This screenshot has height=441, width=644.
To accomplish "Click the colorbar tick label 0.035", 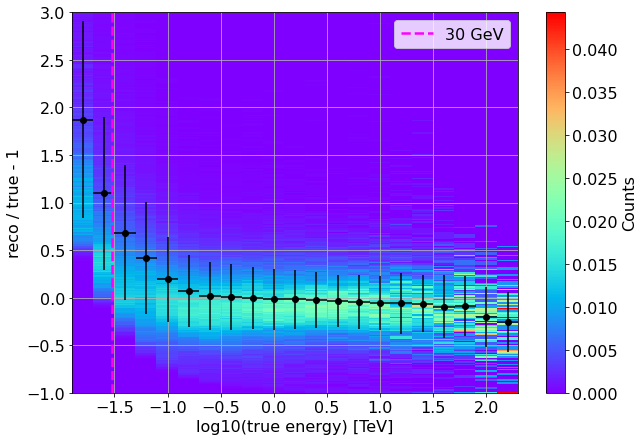I will click(594, 93).
